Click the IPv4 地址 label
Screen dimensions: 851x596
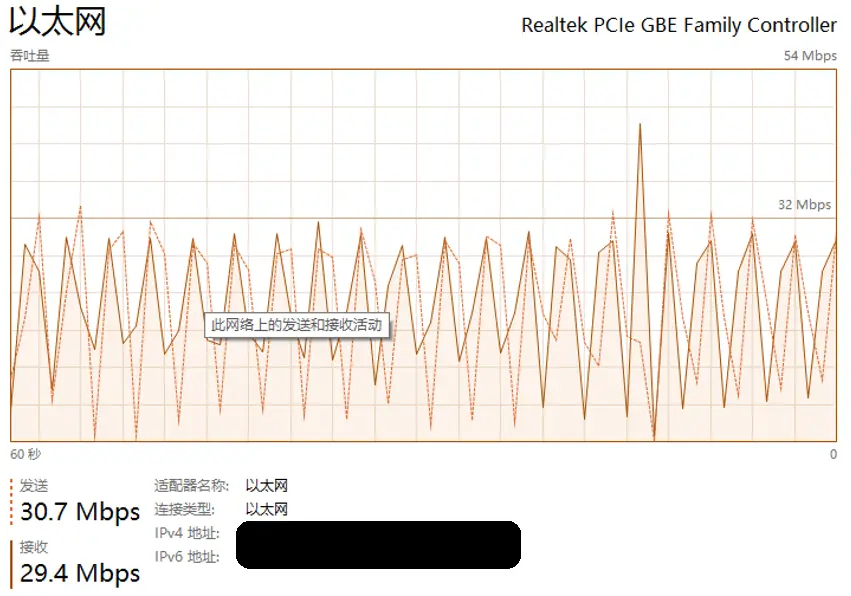pyautogui.click(x=187, y=533)
